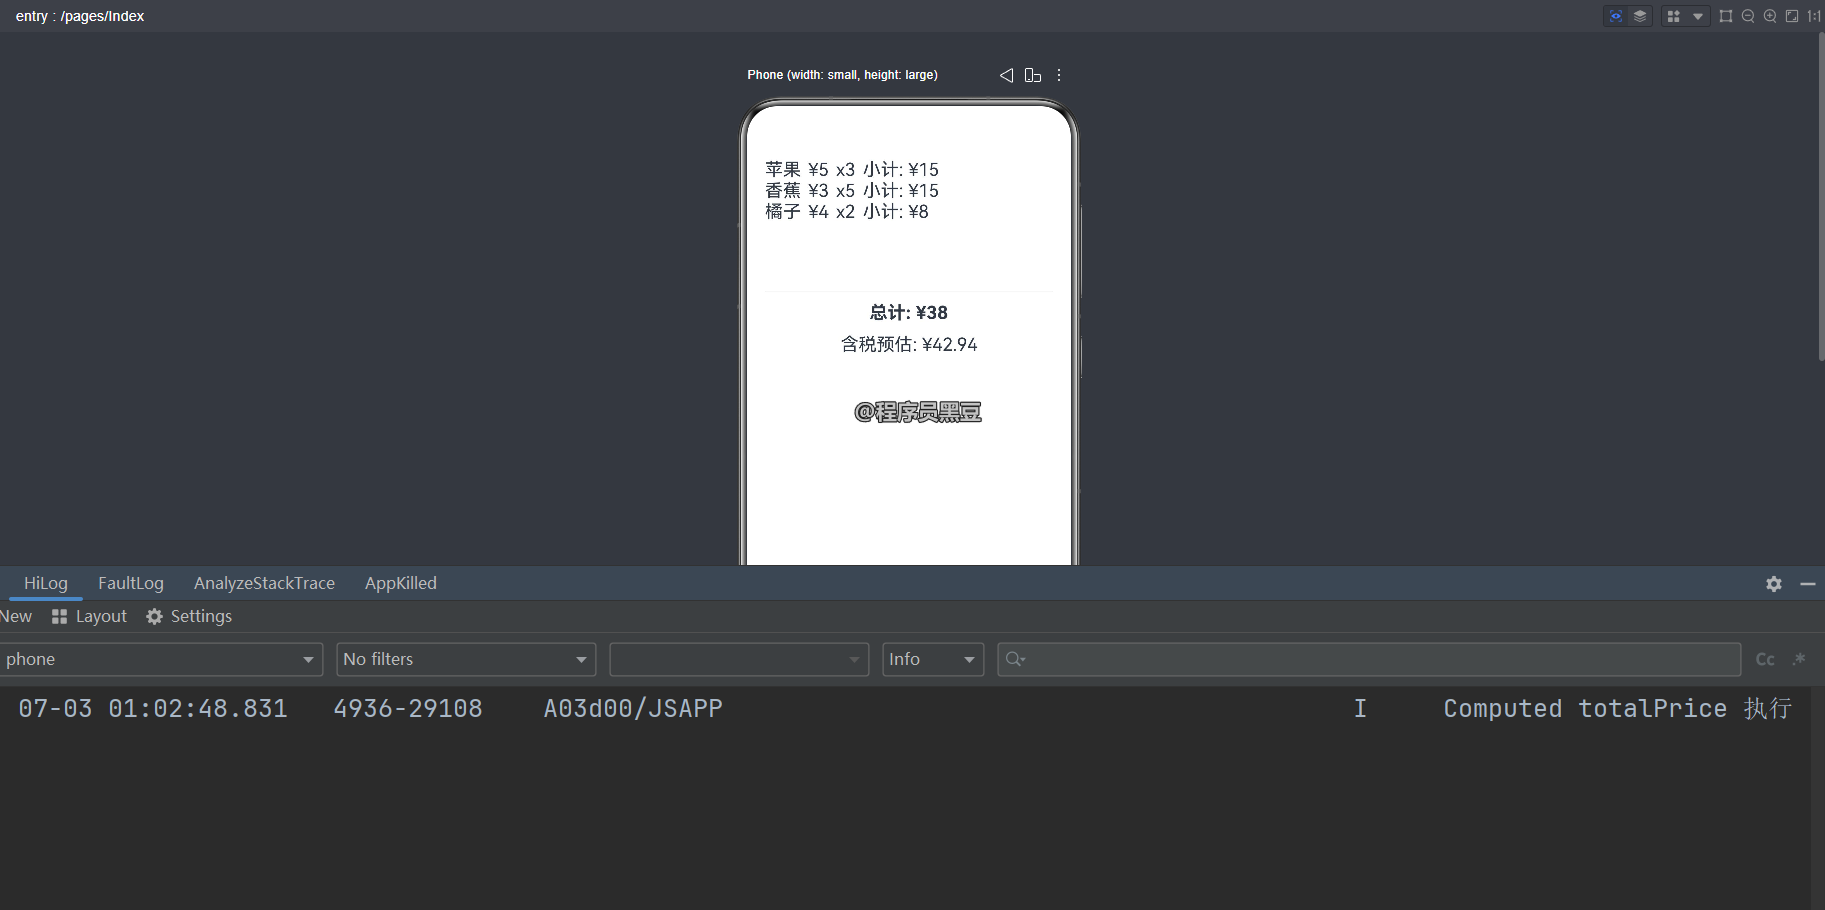Screen dimensions: 1825x910
Task: Click the fit-screen expand icon
Action: click(1792, 16)
